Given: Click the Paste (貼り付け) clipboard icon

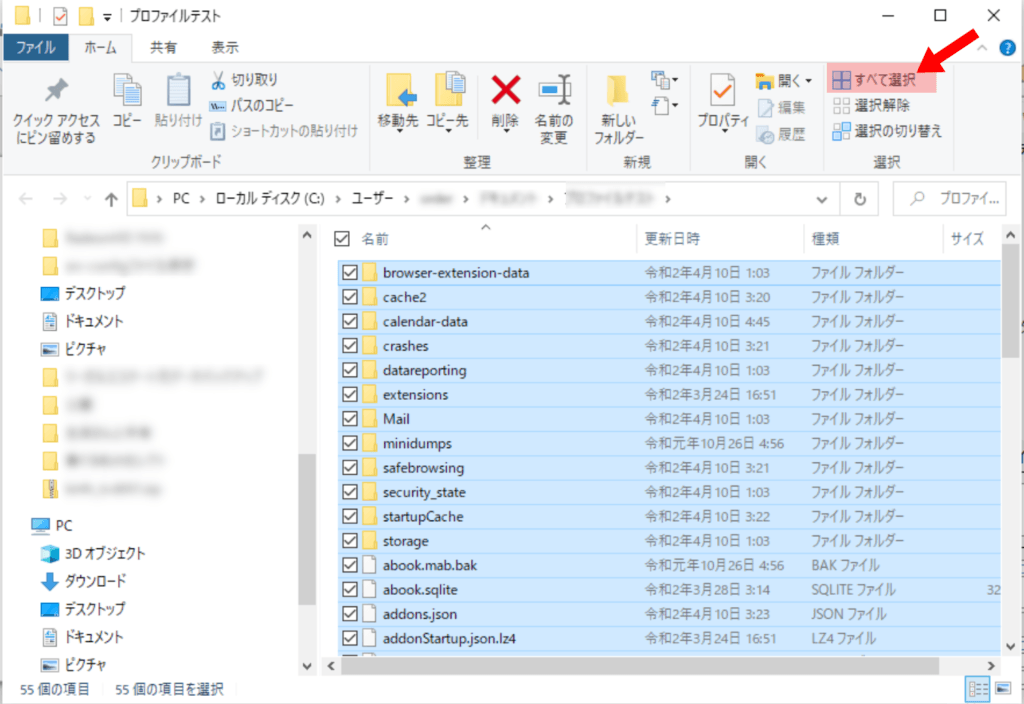Looking at the screenshot, I should [177, 92].
